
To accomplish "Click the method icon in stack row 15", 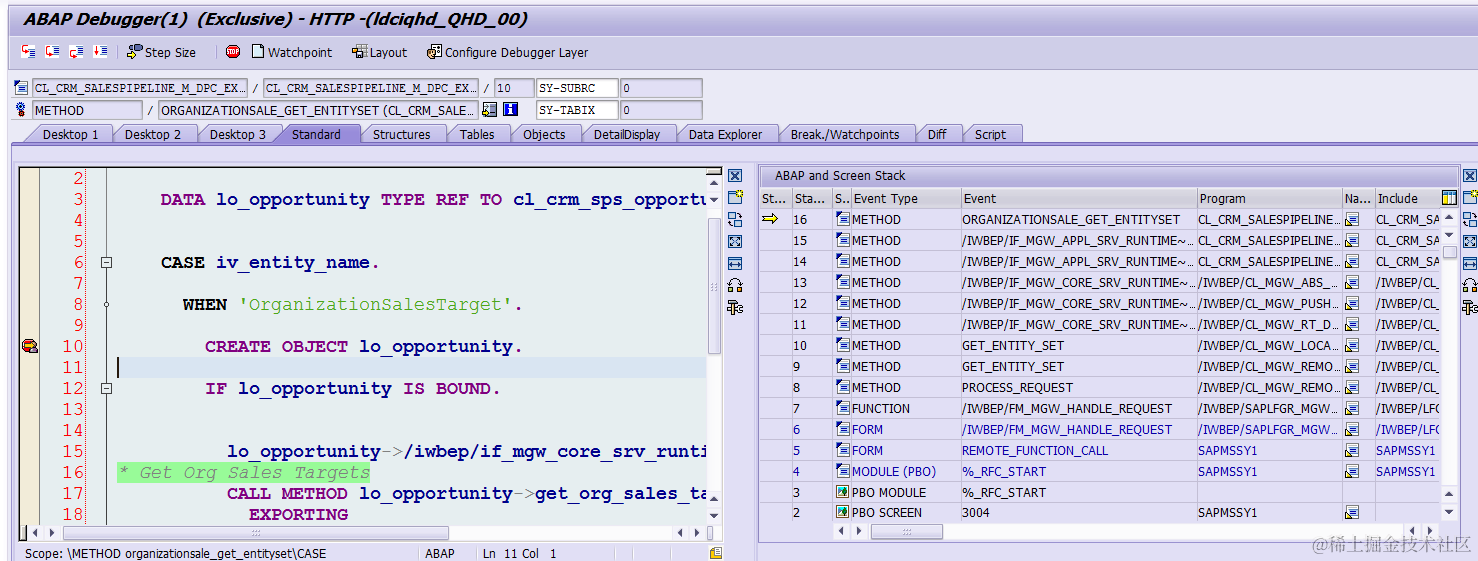I will 842,240.
